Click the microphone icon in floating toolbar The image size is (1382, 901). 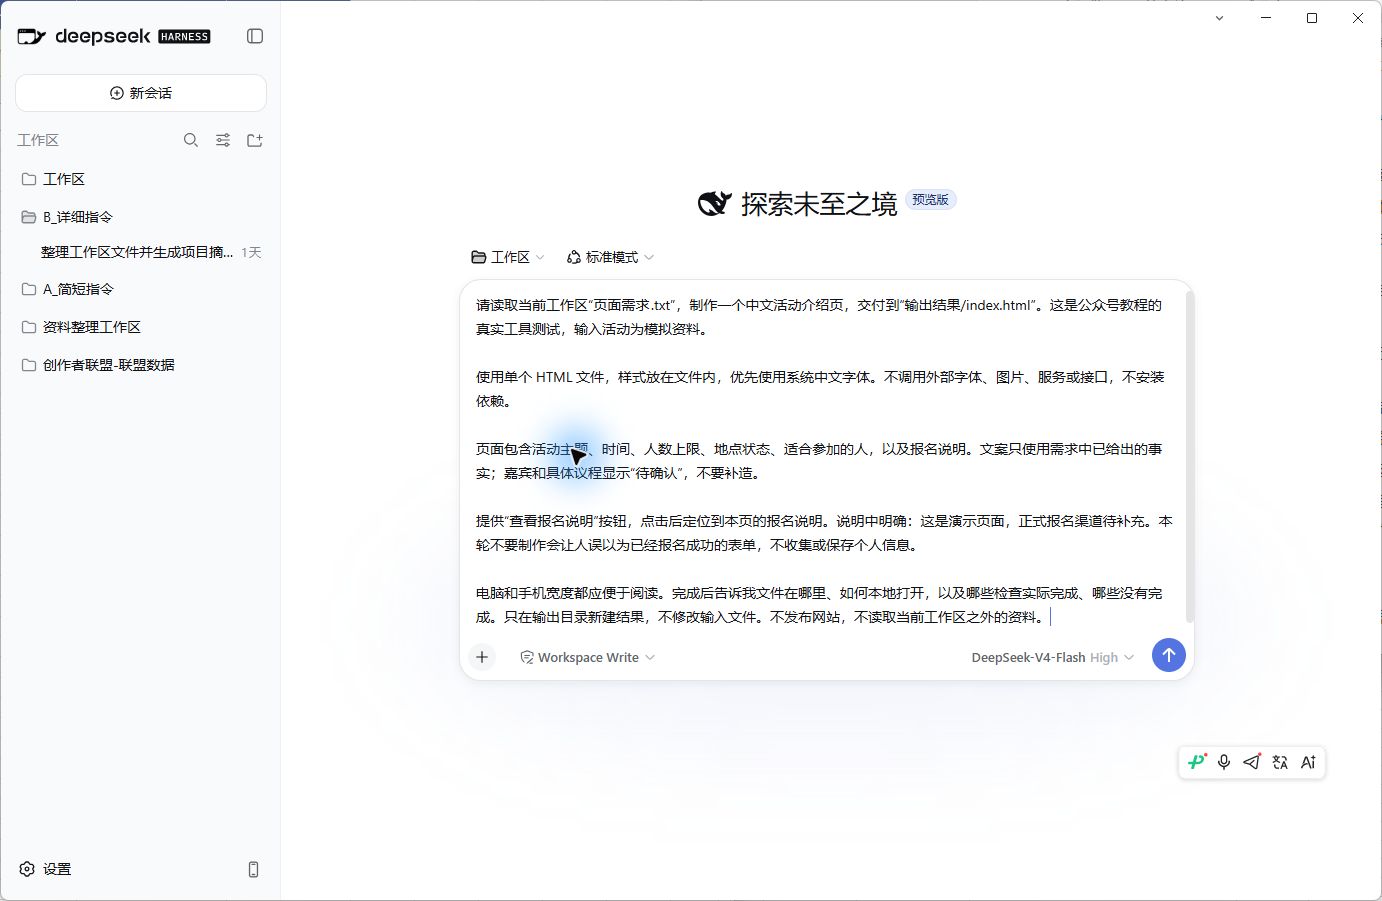(x=1224, y=762)
